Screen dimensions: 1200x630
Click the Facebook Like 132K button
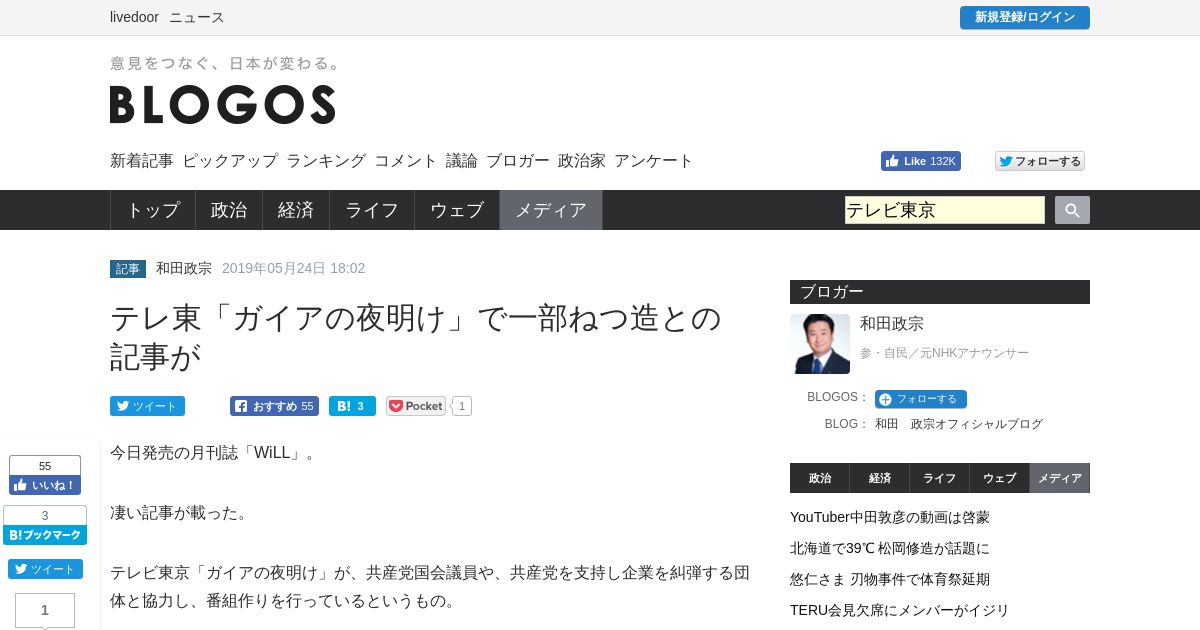920,161
